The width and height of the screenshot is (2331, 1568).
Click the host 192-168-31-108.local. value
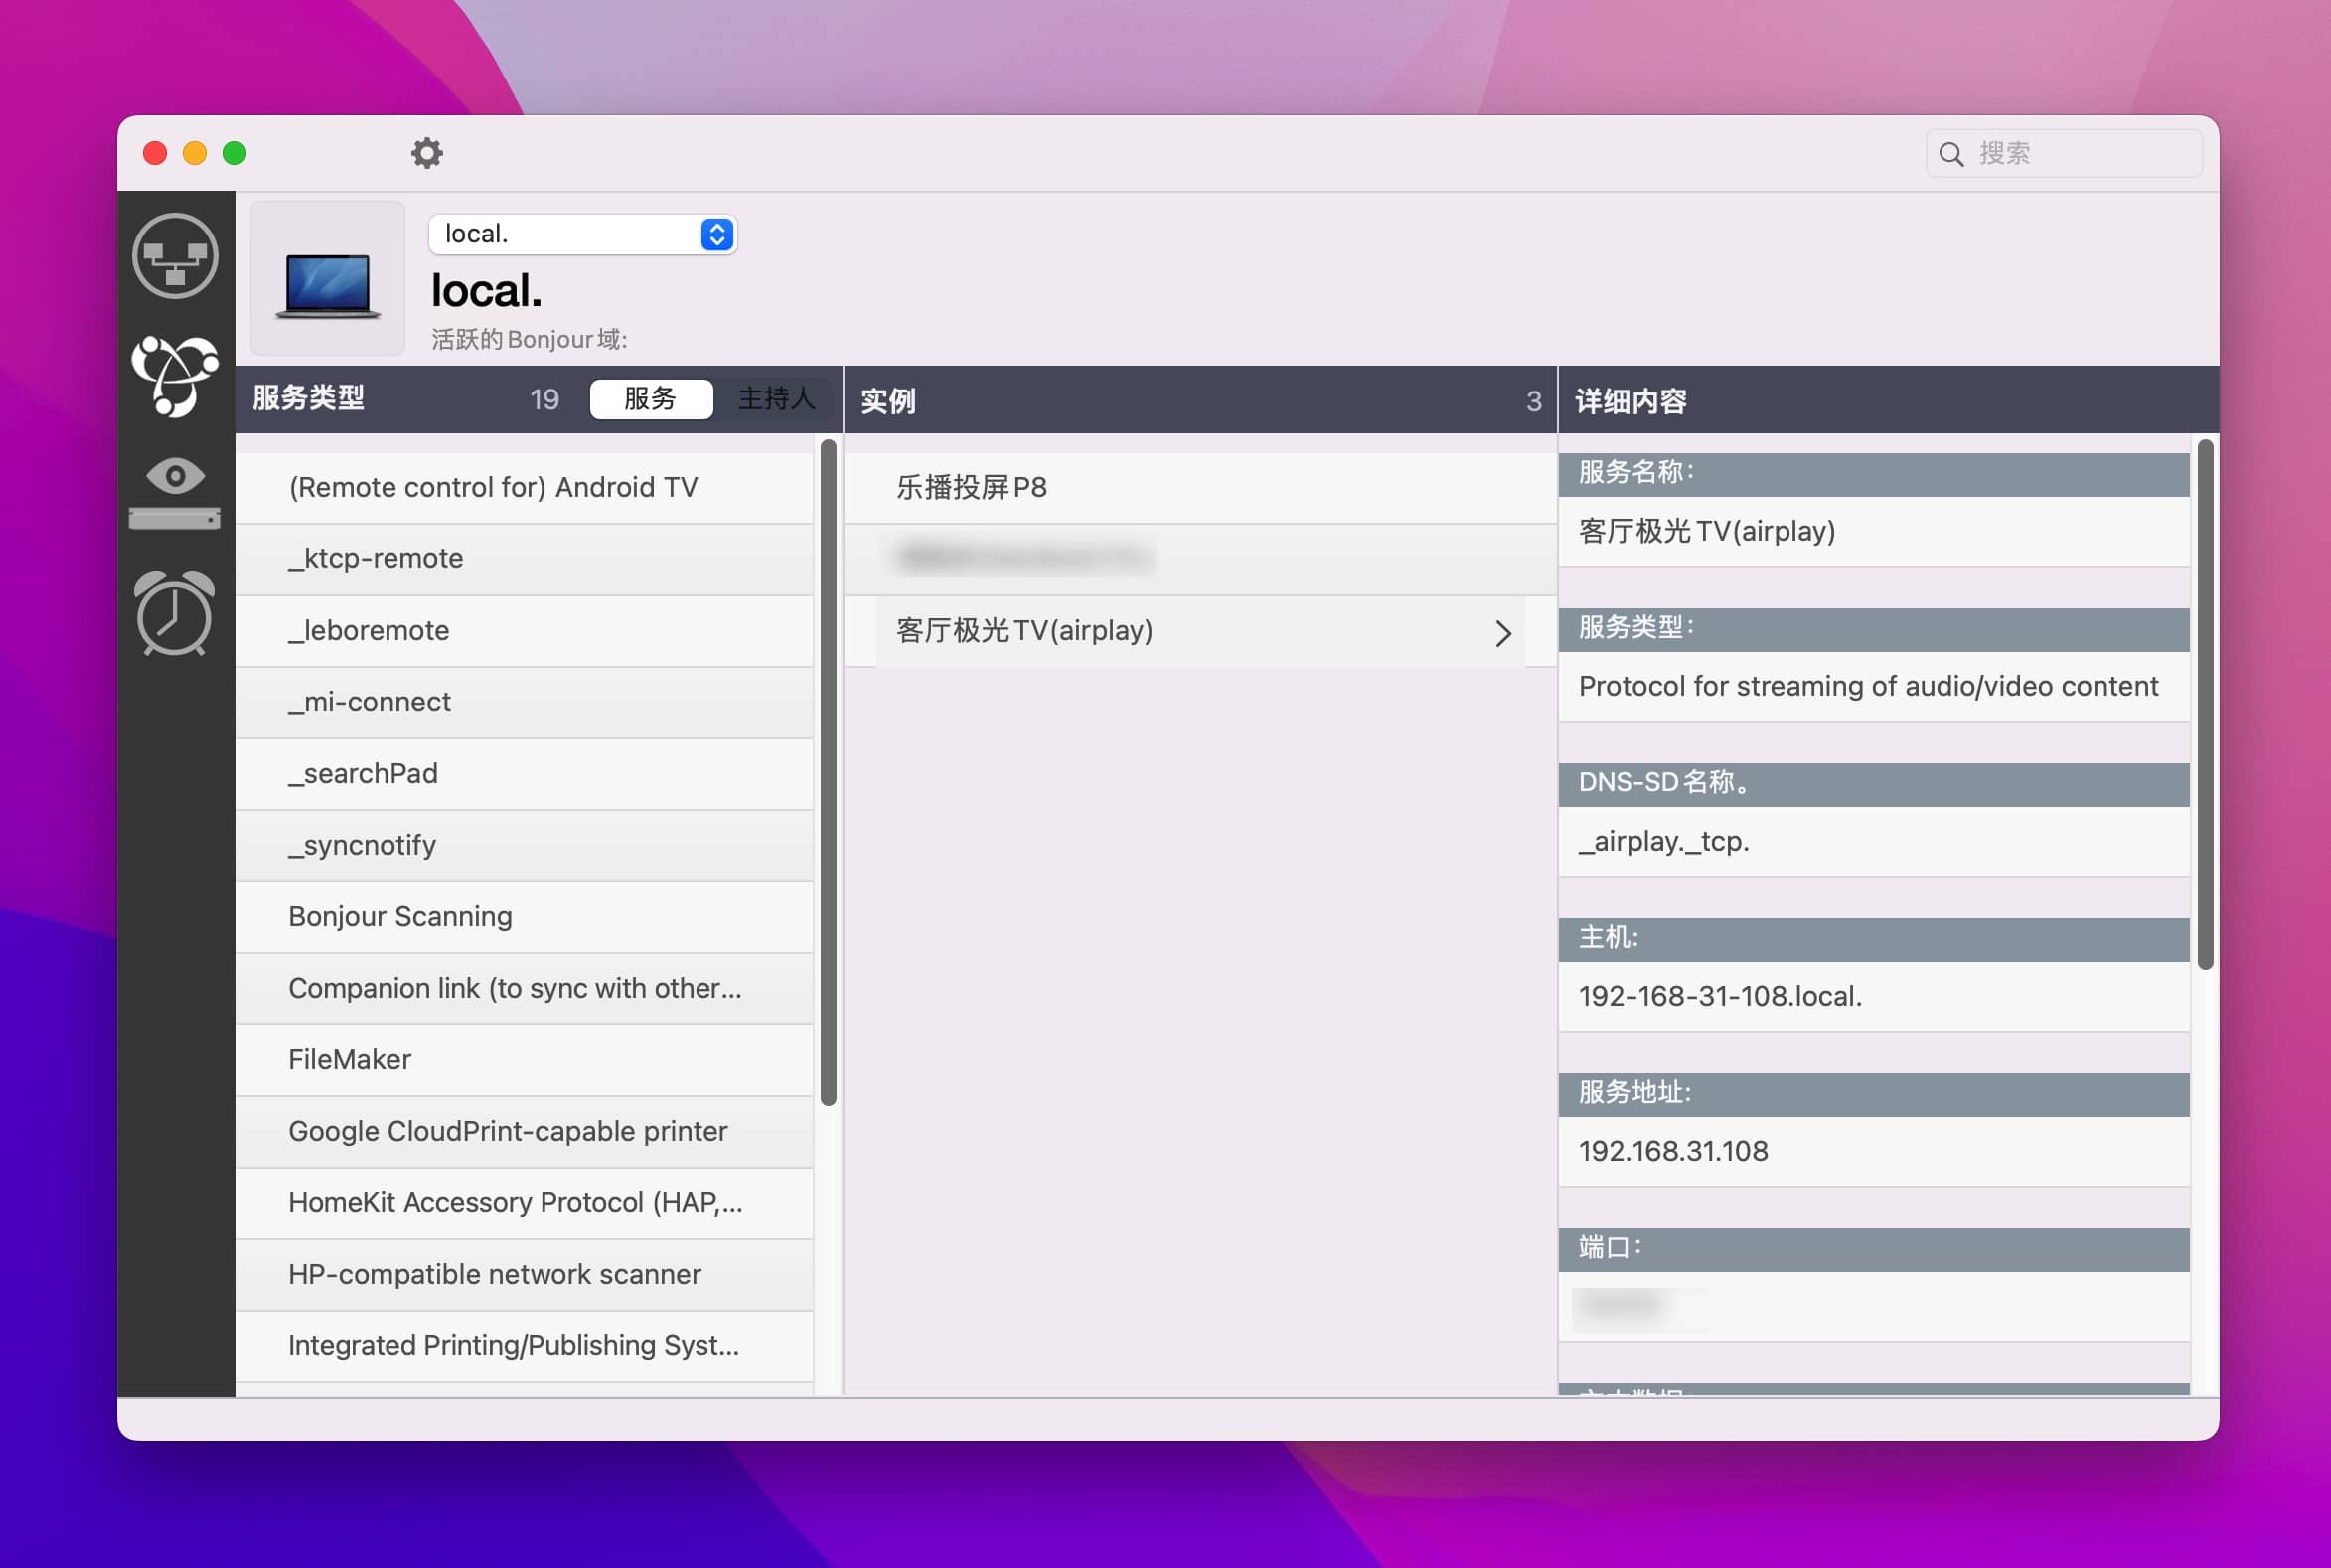[x=1720, y=996]
